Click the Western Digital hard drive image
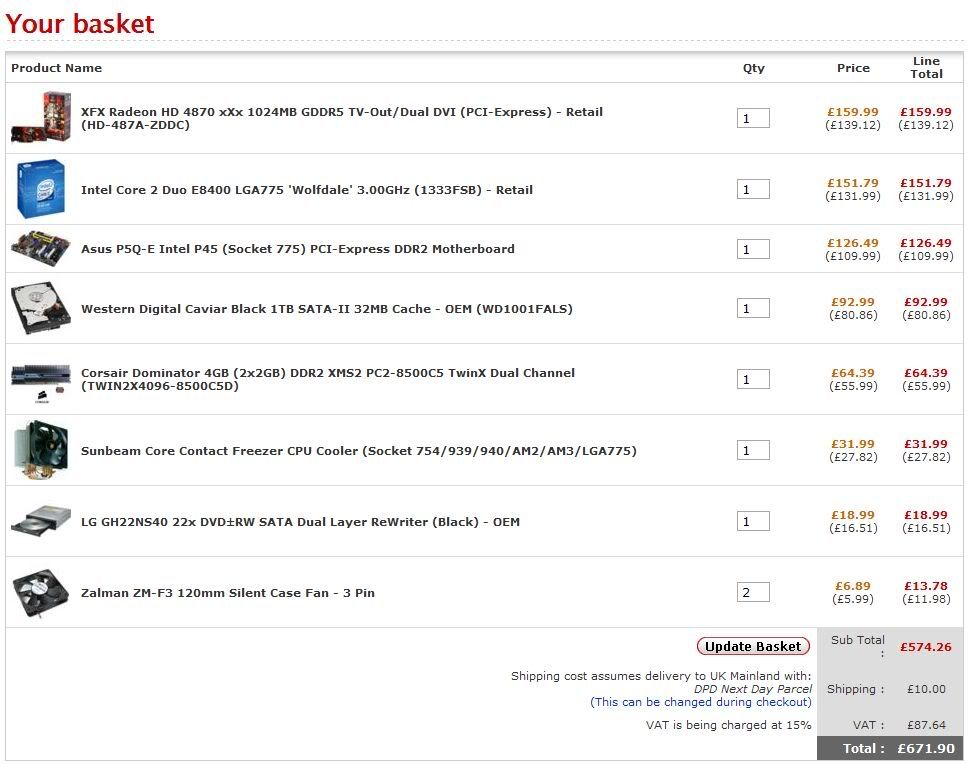The image size is (969, 764). 41,309
